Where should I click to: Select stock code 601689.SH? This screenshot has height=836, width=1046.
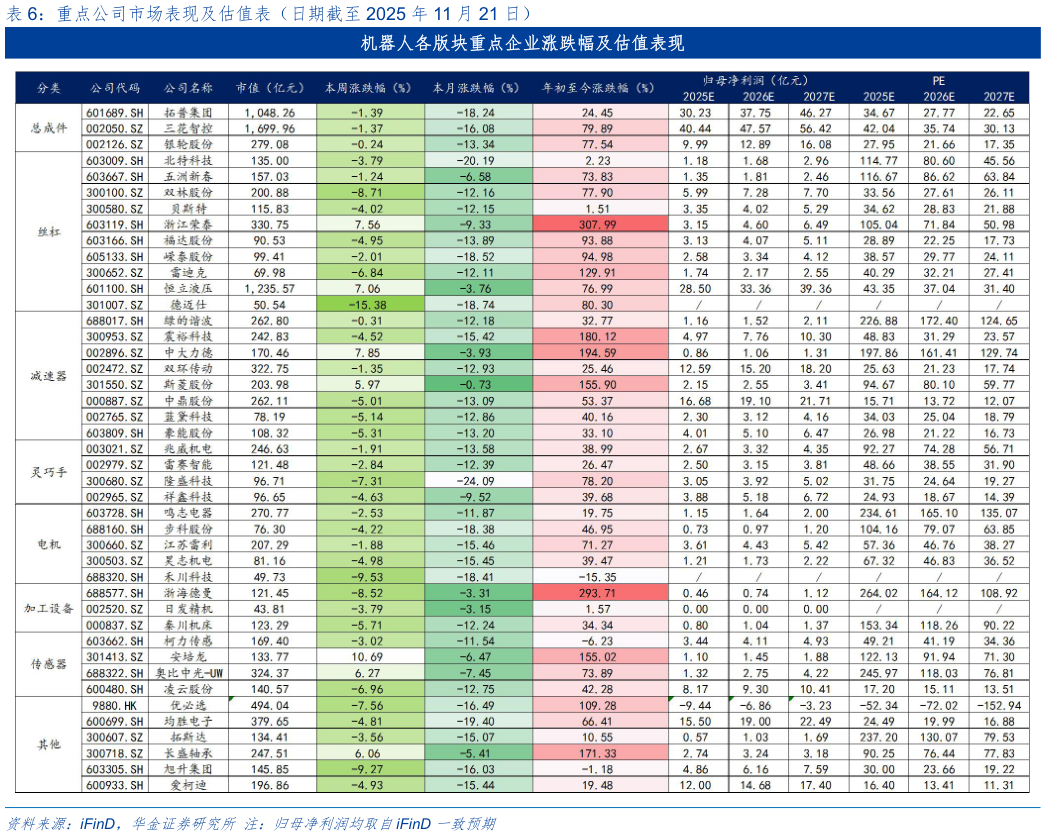(113, 113)
